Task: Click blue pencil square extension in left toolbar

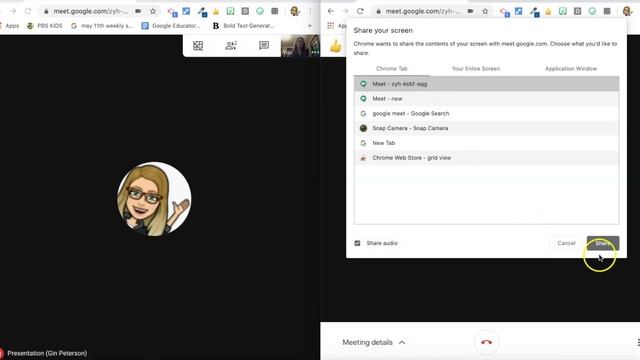Action: pos(187,11)
